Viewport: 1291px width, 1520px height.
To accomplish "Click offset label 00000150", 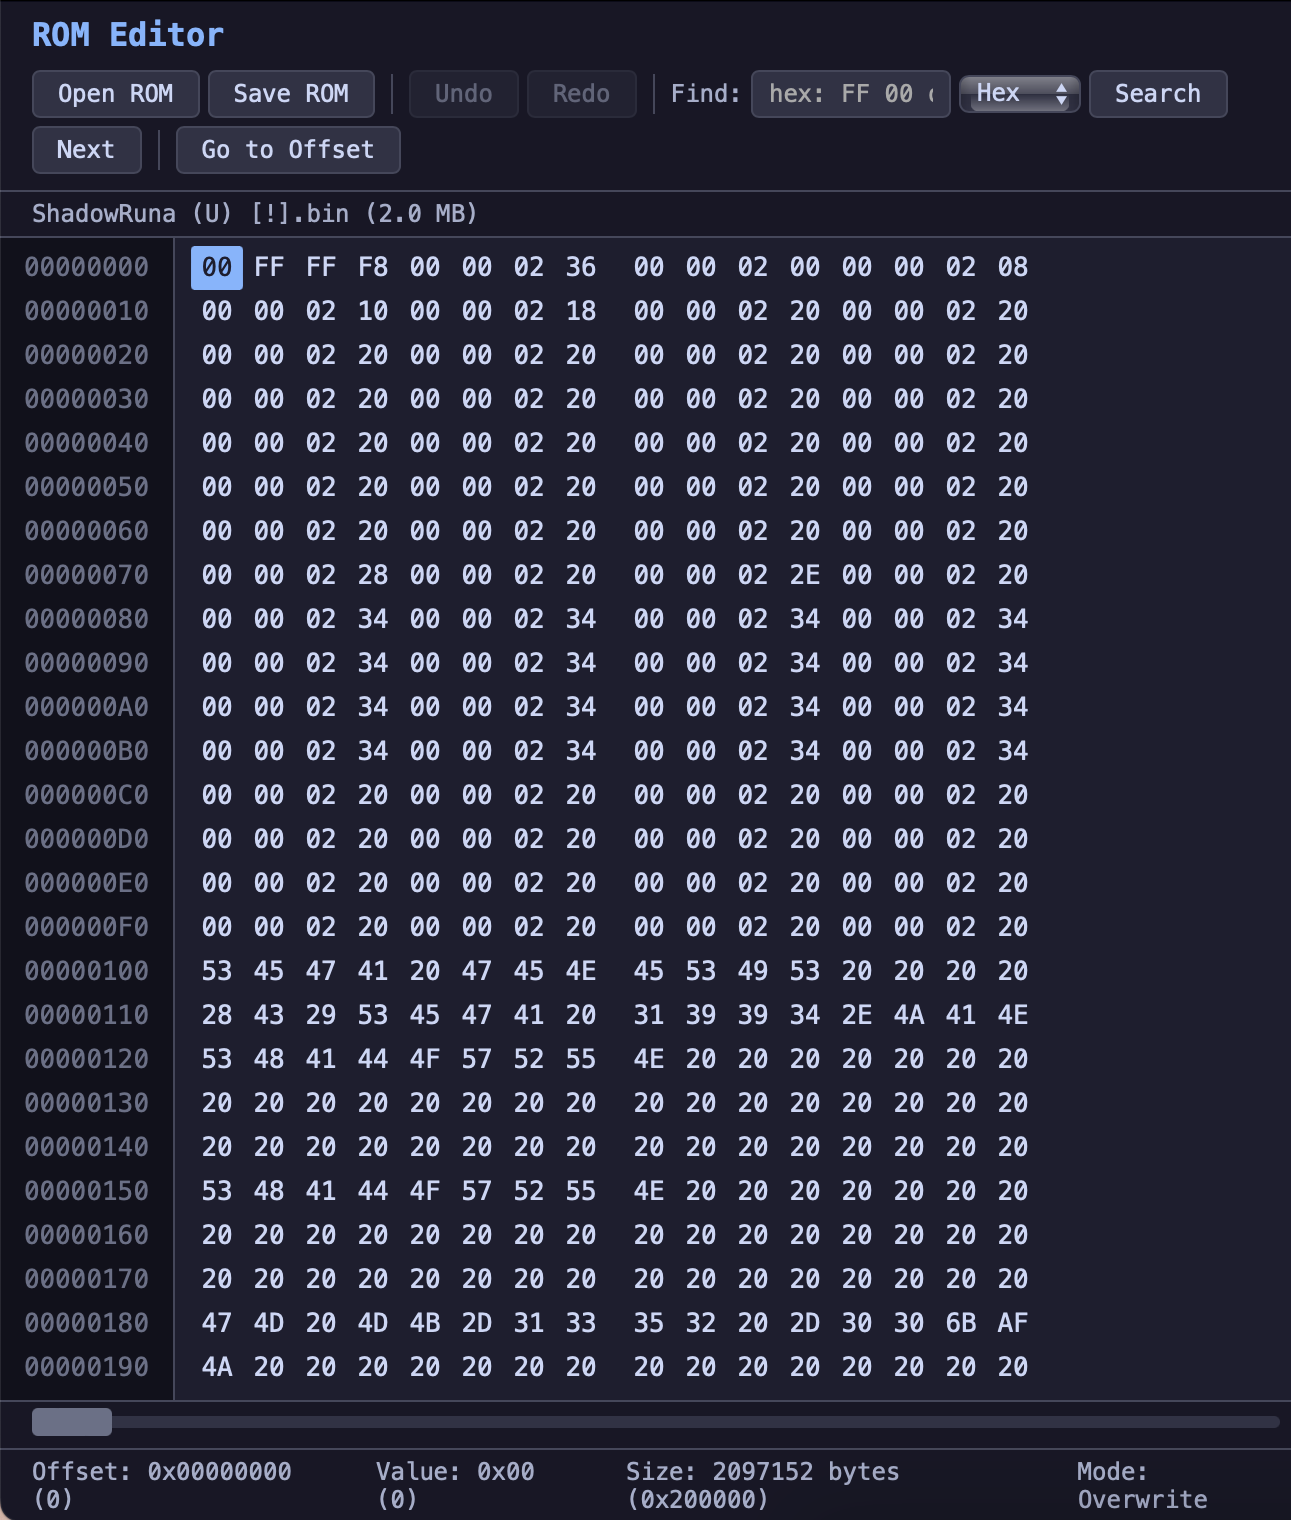I will (x=87, y=1191).
